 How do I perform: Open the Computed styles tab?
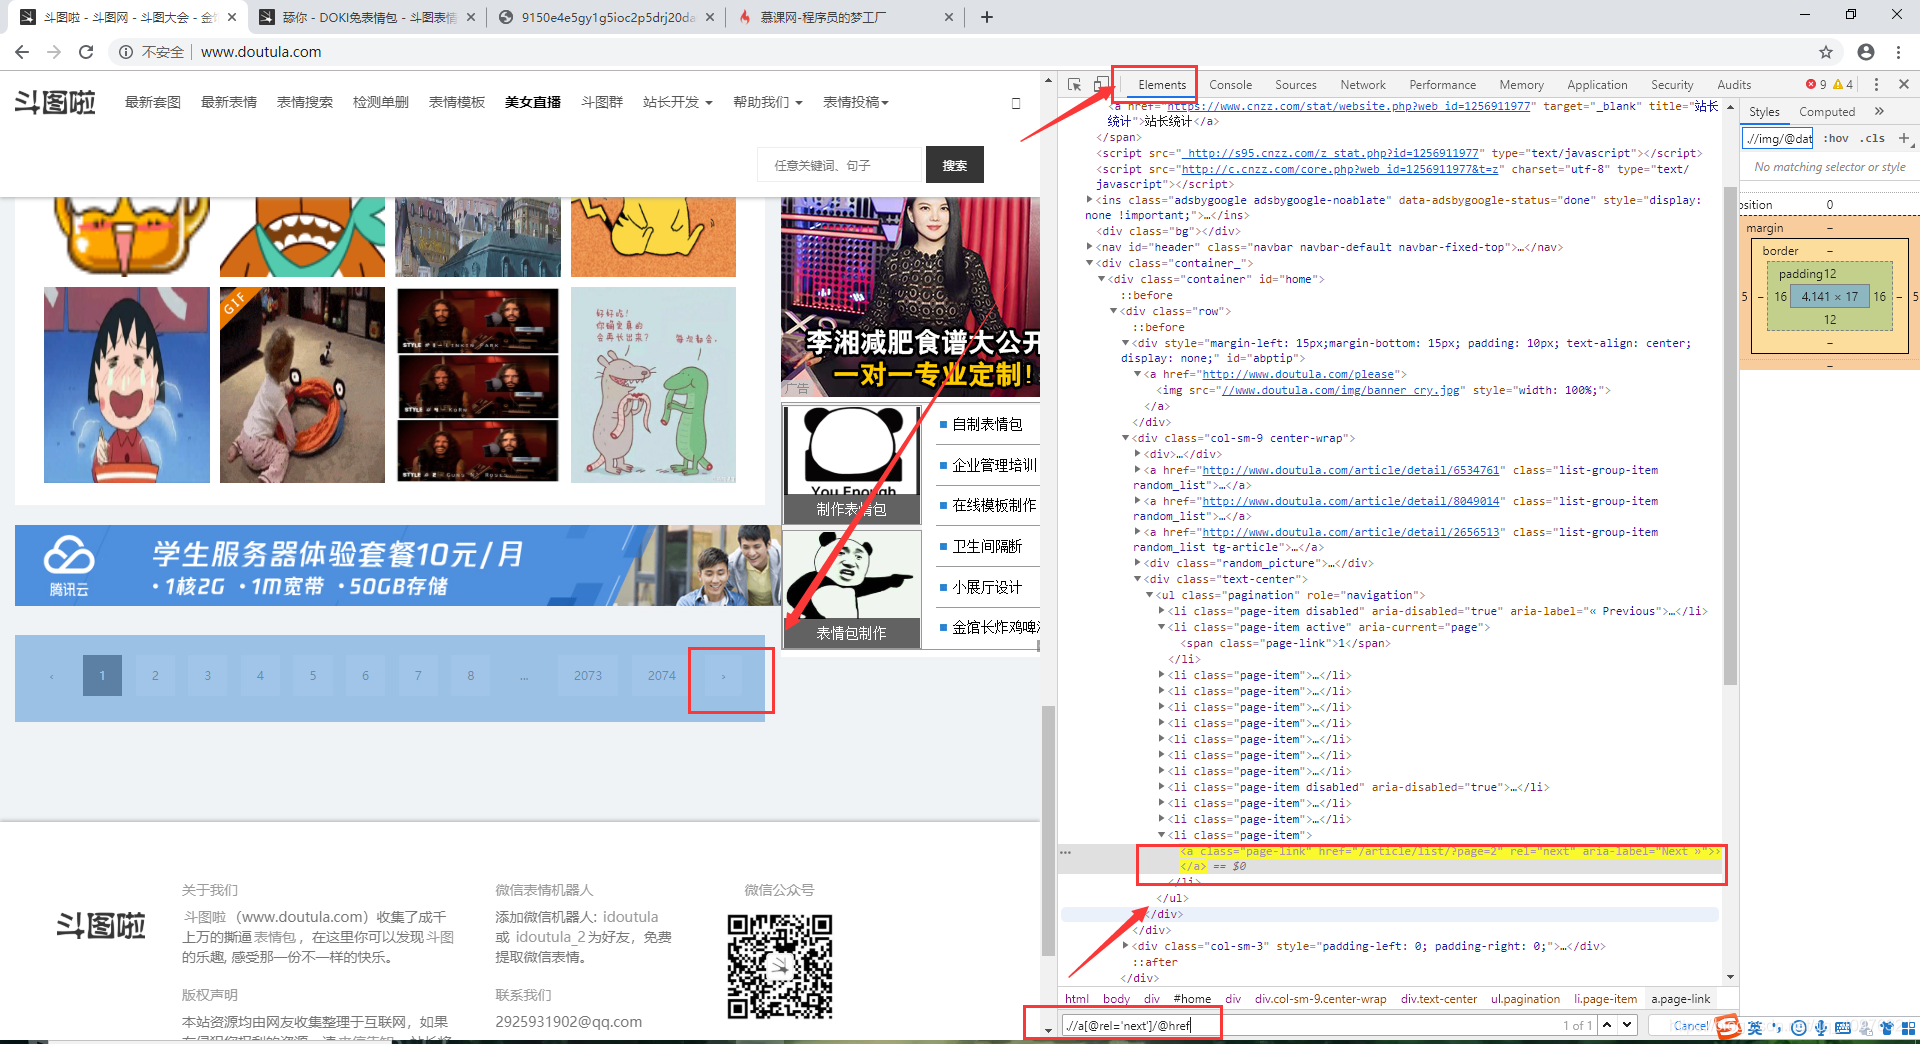tap(1826, 112)
